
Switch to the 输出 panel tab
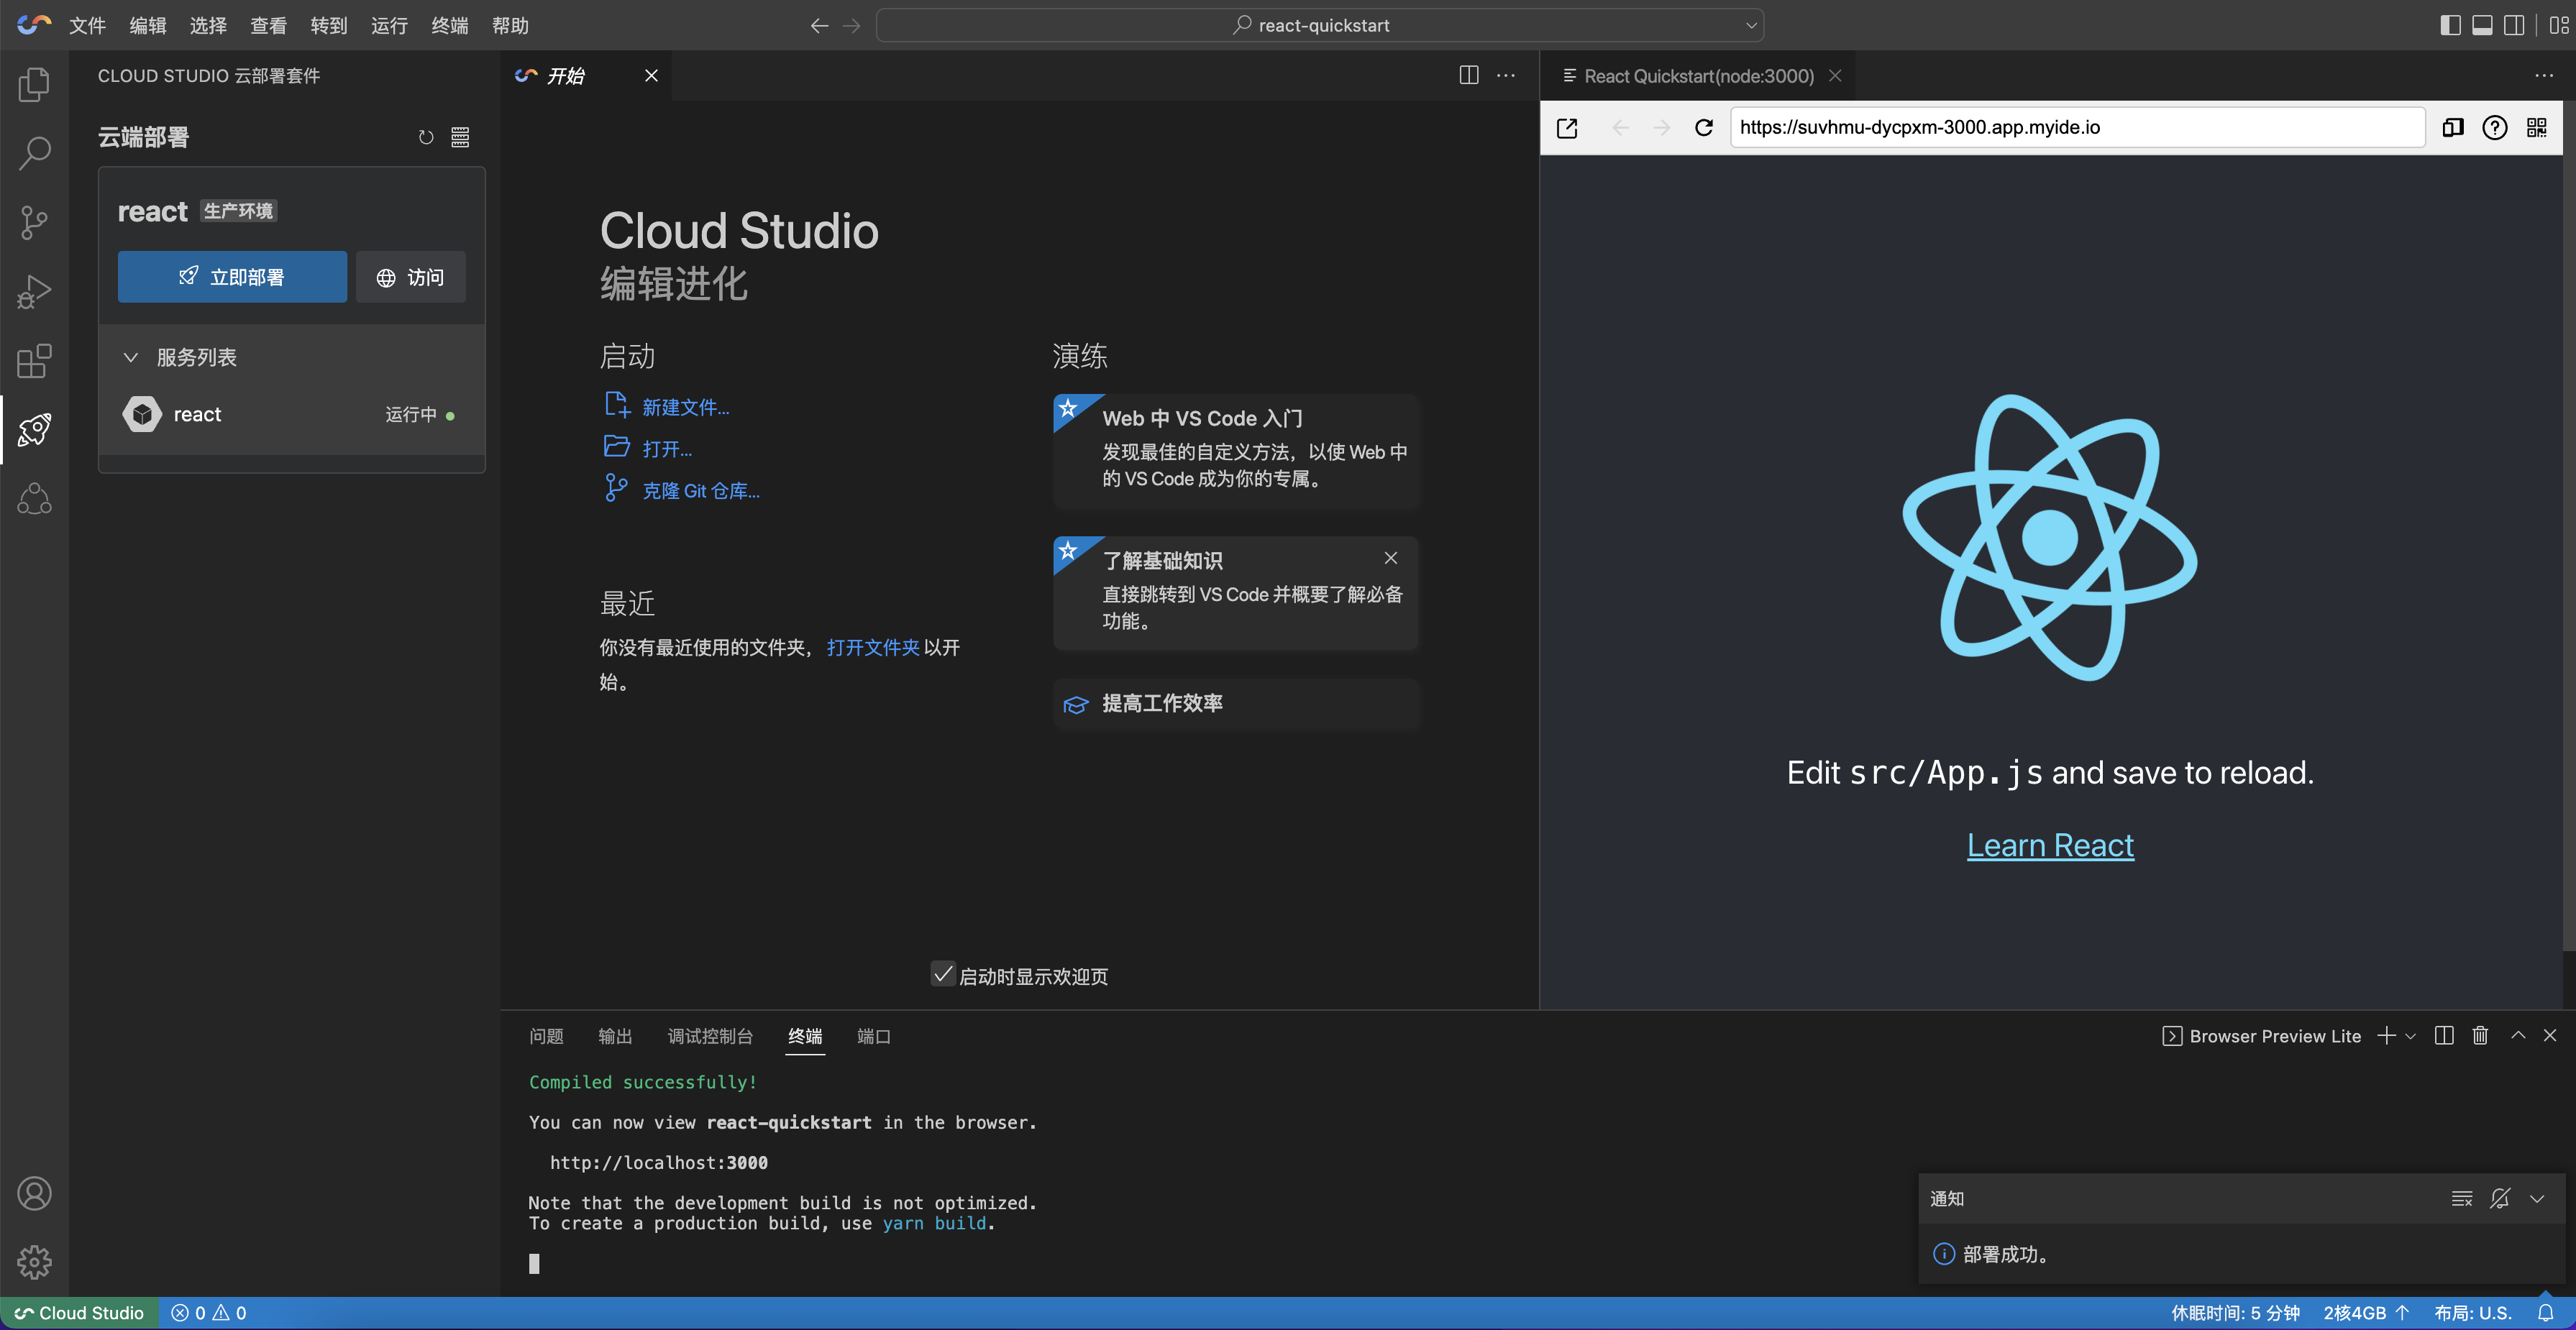click(615, 1036)
